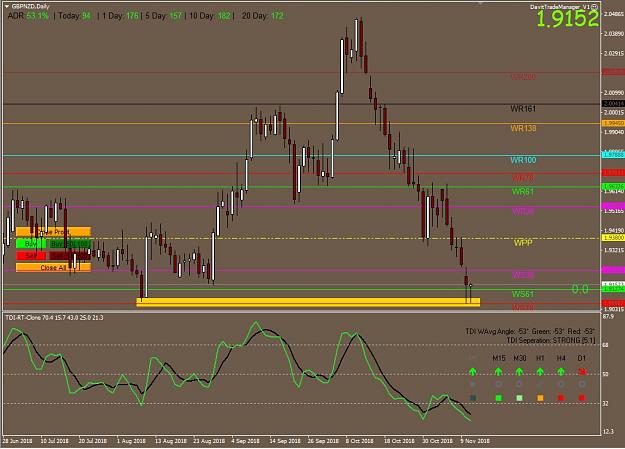This screenshot has width=625, height=449.
Task: Click the 9 Nov 2018 date marker
Action: [x=475, y=441]
